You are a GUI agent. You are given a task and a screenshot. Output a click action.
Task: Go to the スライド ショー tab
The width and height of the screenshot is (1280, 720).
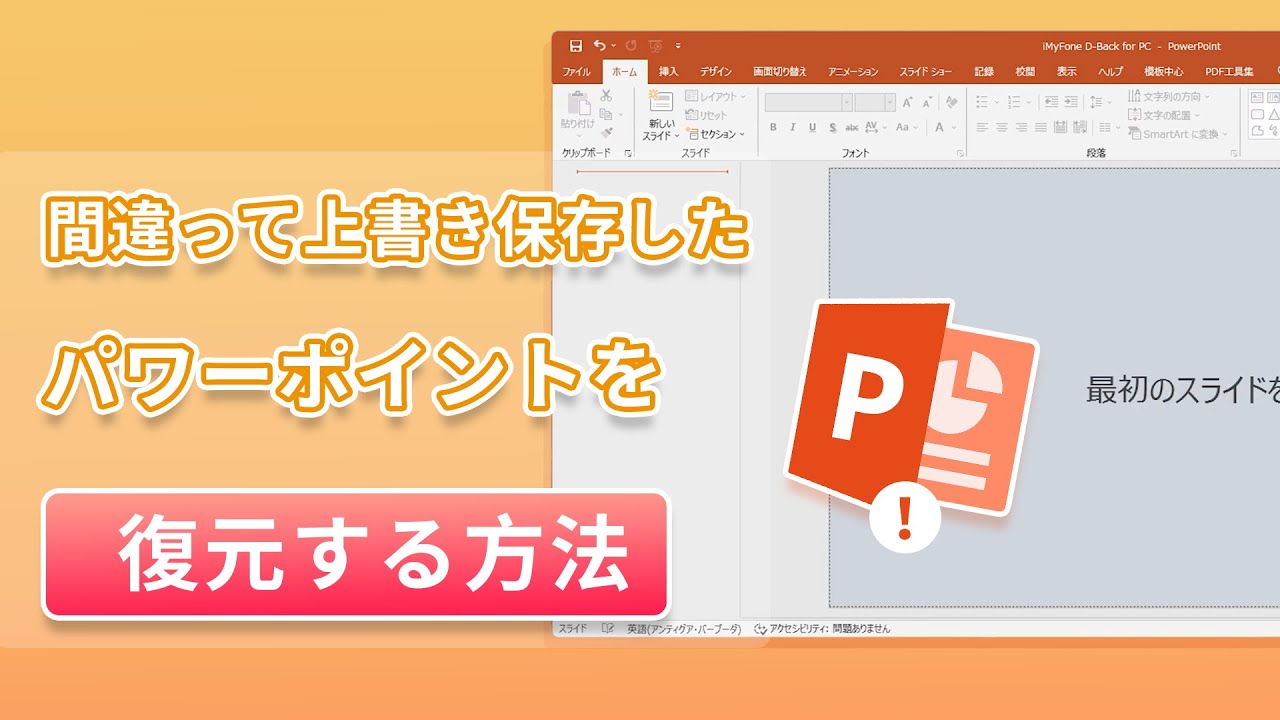click(926, 72)
